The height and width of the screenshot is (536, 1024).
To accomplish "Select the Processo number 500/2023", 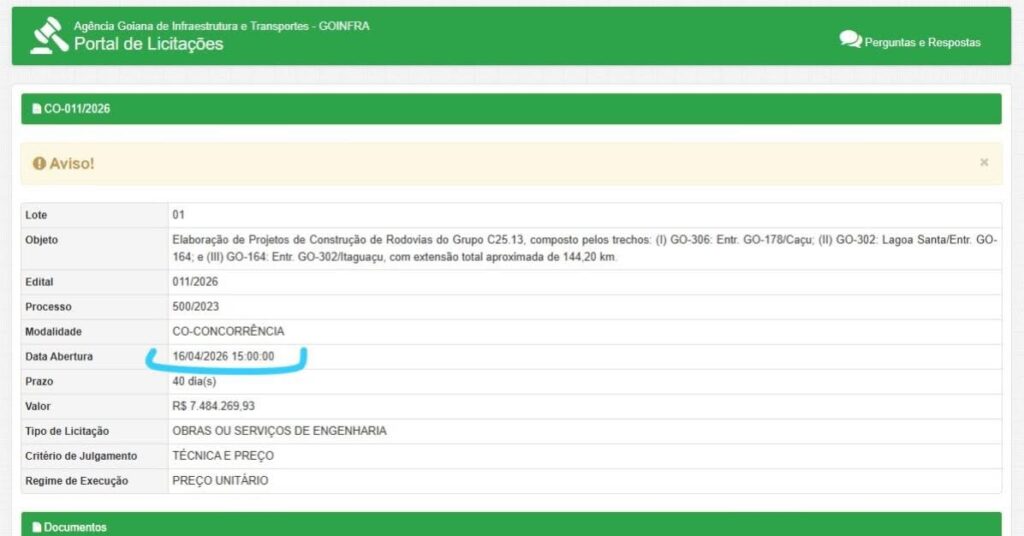I will (194, 307).
